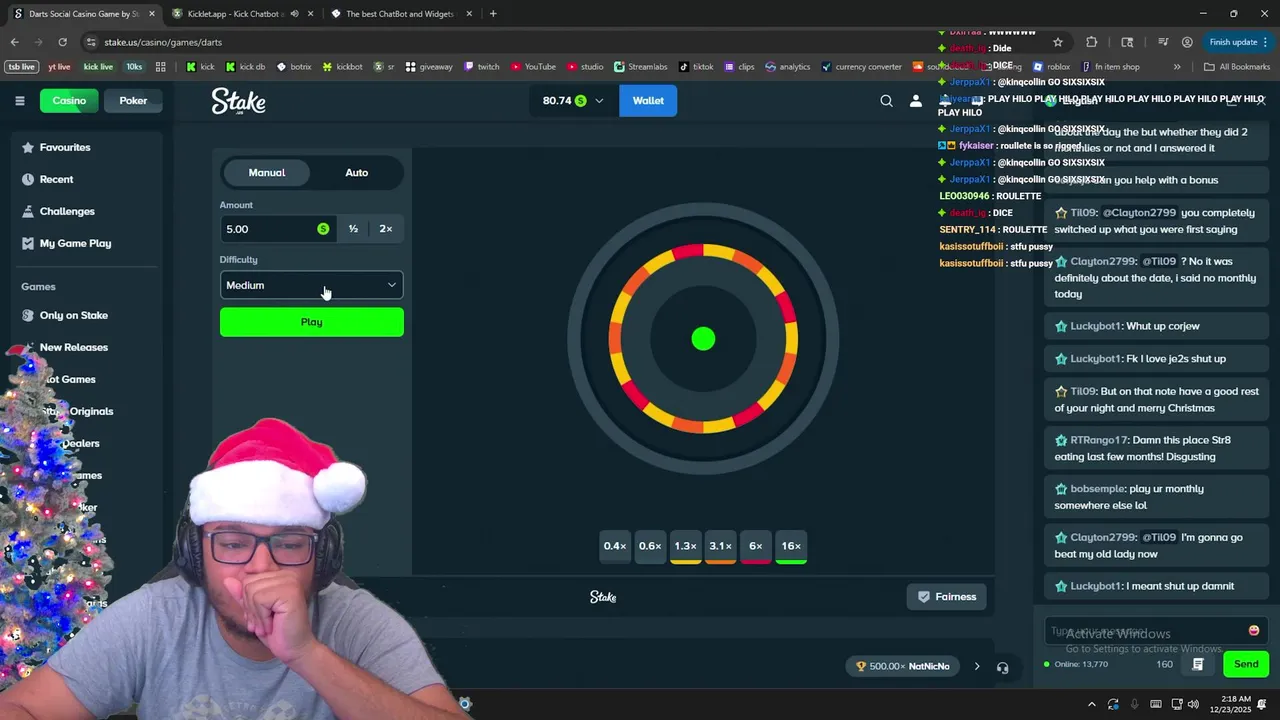Click the green dartboard bullseye
1280x720 pixels.
tap(703, 339)
